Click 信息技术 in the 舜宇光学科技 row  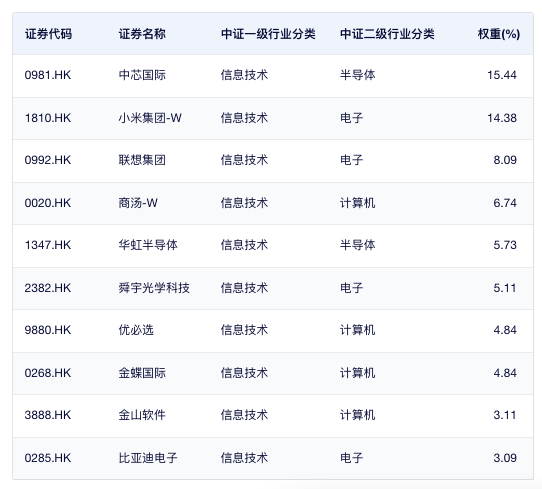(244, 288)
